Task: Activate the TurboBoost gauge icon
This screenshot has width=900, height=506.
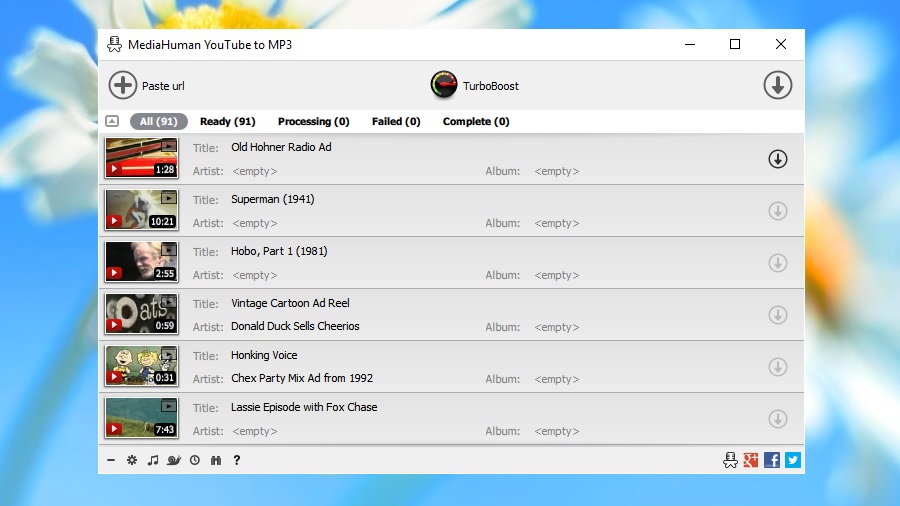Action: 444,85
